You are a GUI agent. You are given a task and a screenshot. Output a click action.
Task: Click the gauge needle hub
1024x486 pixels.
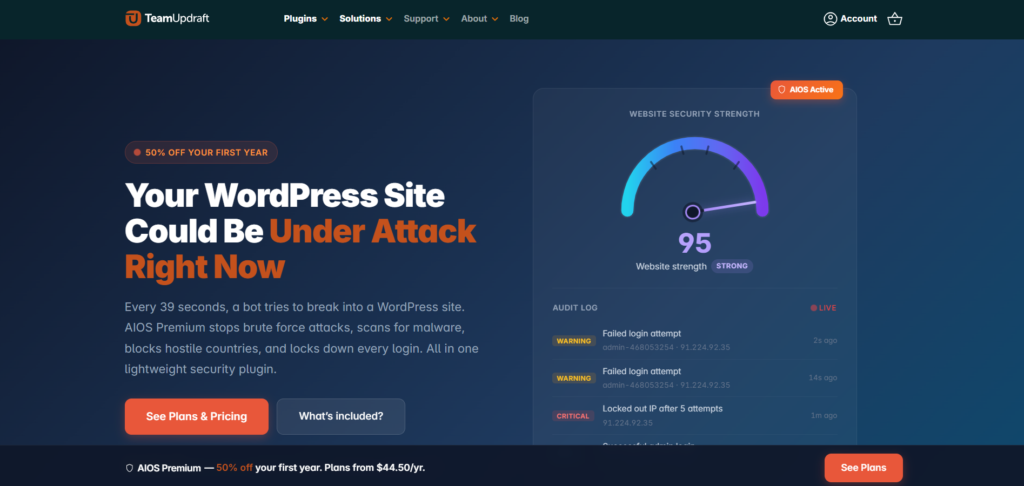click(693, 212)
